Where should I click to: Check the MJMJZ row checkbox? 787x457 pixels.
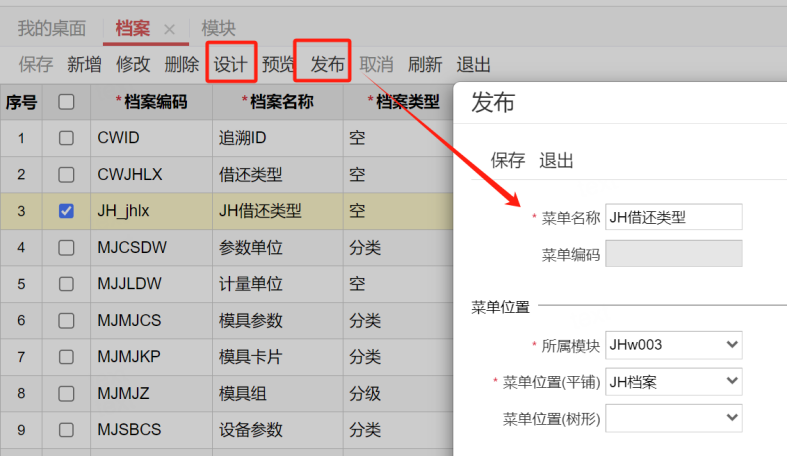(66, 393)
